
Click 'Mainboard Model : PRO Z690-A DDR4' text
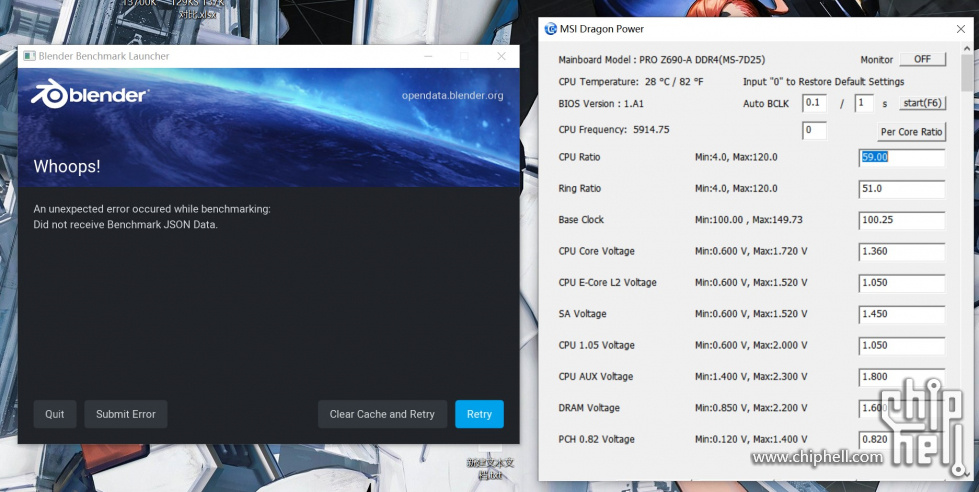[661, 60]
